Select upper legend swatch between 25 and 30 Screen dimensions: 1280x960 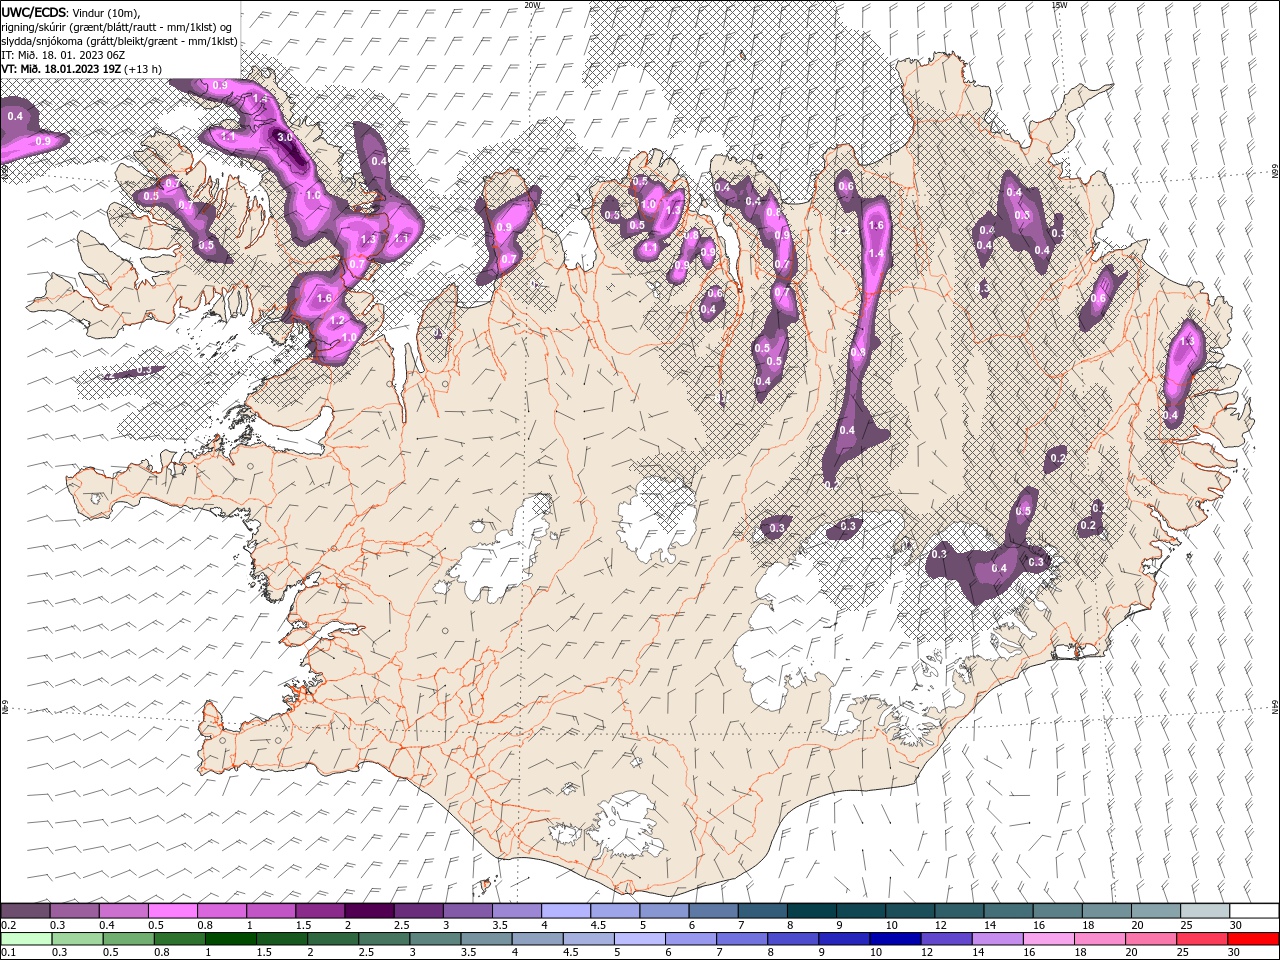pyautogui.click(x=1206, y=911)
